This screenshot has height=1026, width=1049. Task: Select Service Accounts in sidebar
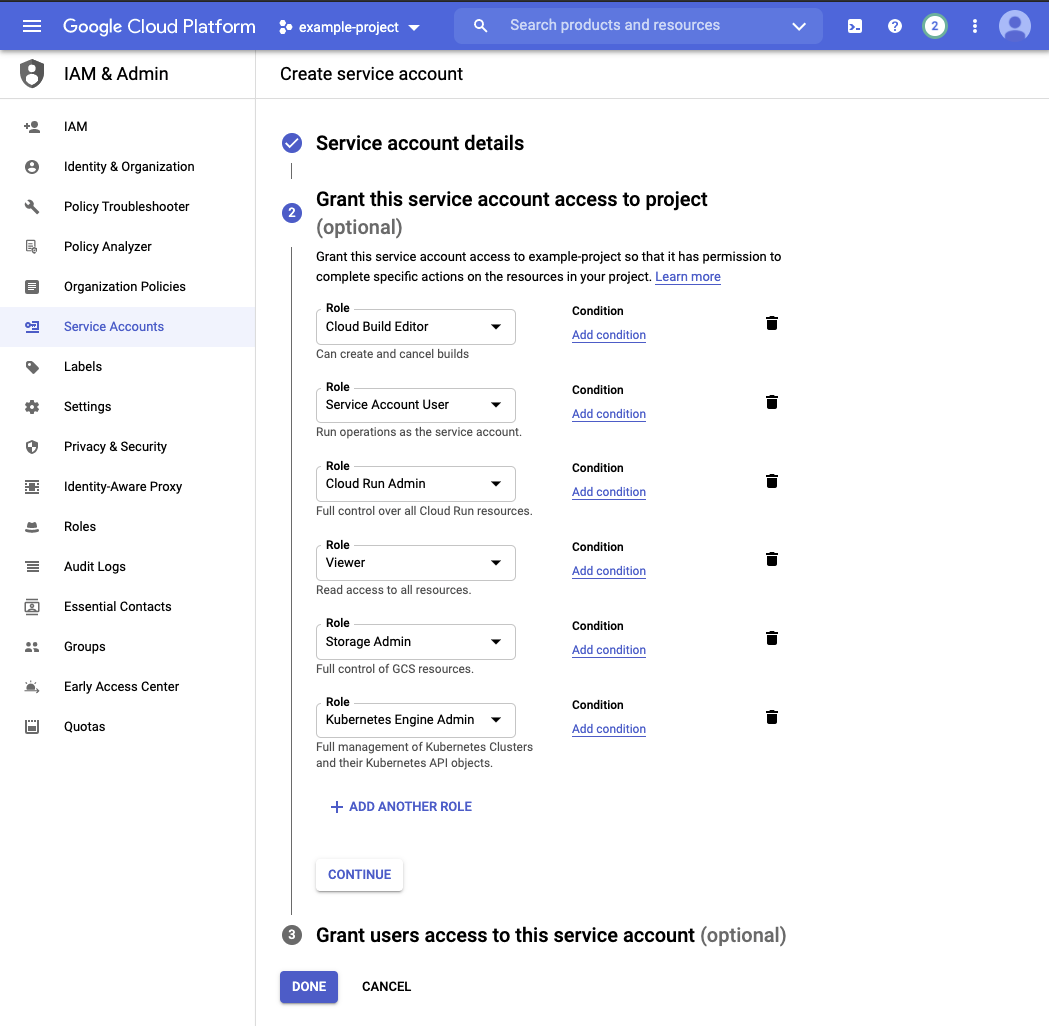click(127, 326)
